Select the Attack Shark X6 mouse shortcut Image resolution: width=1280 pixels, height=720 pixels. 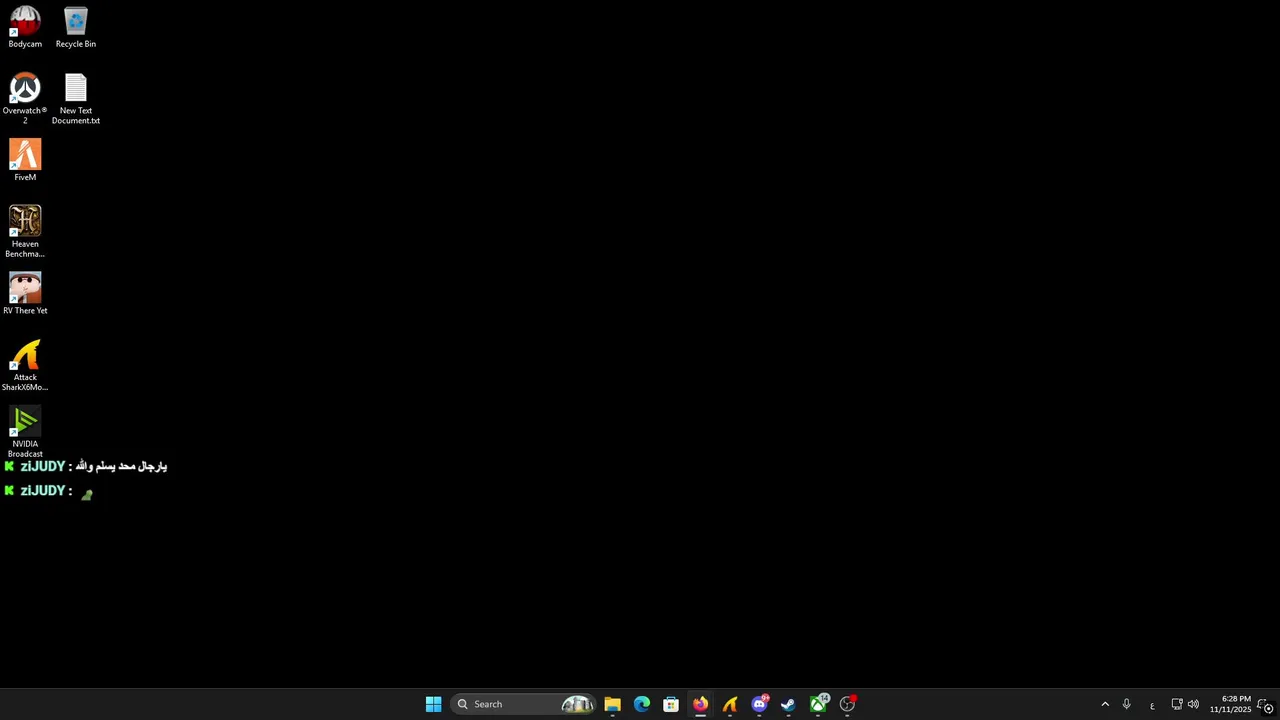tap(25, 365)
